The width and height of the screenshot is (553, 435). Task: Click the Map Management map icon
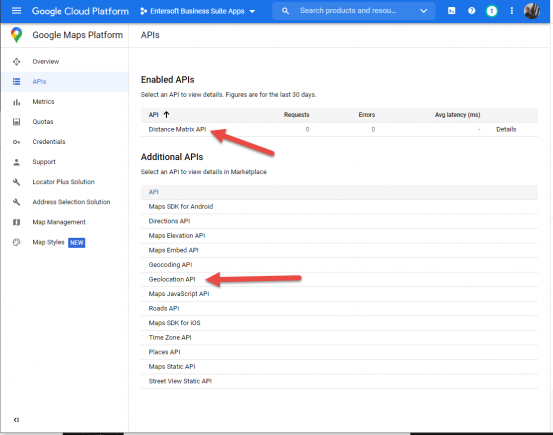pyautogui.click(x=16, y=222)
